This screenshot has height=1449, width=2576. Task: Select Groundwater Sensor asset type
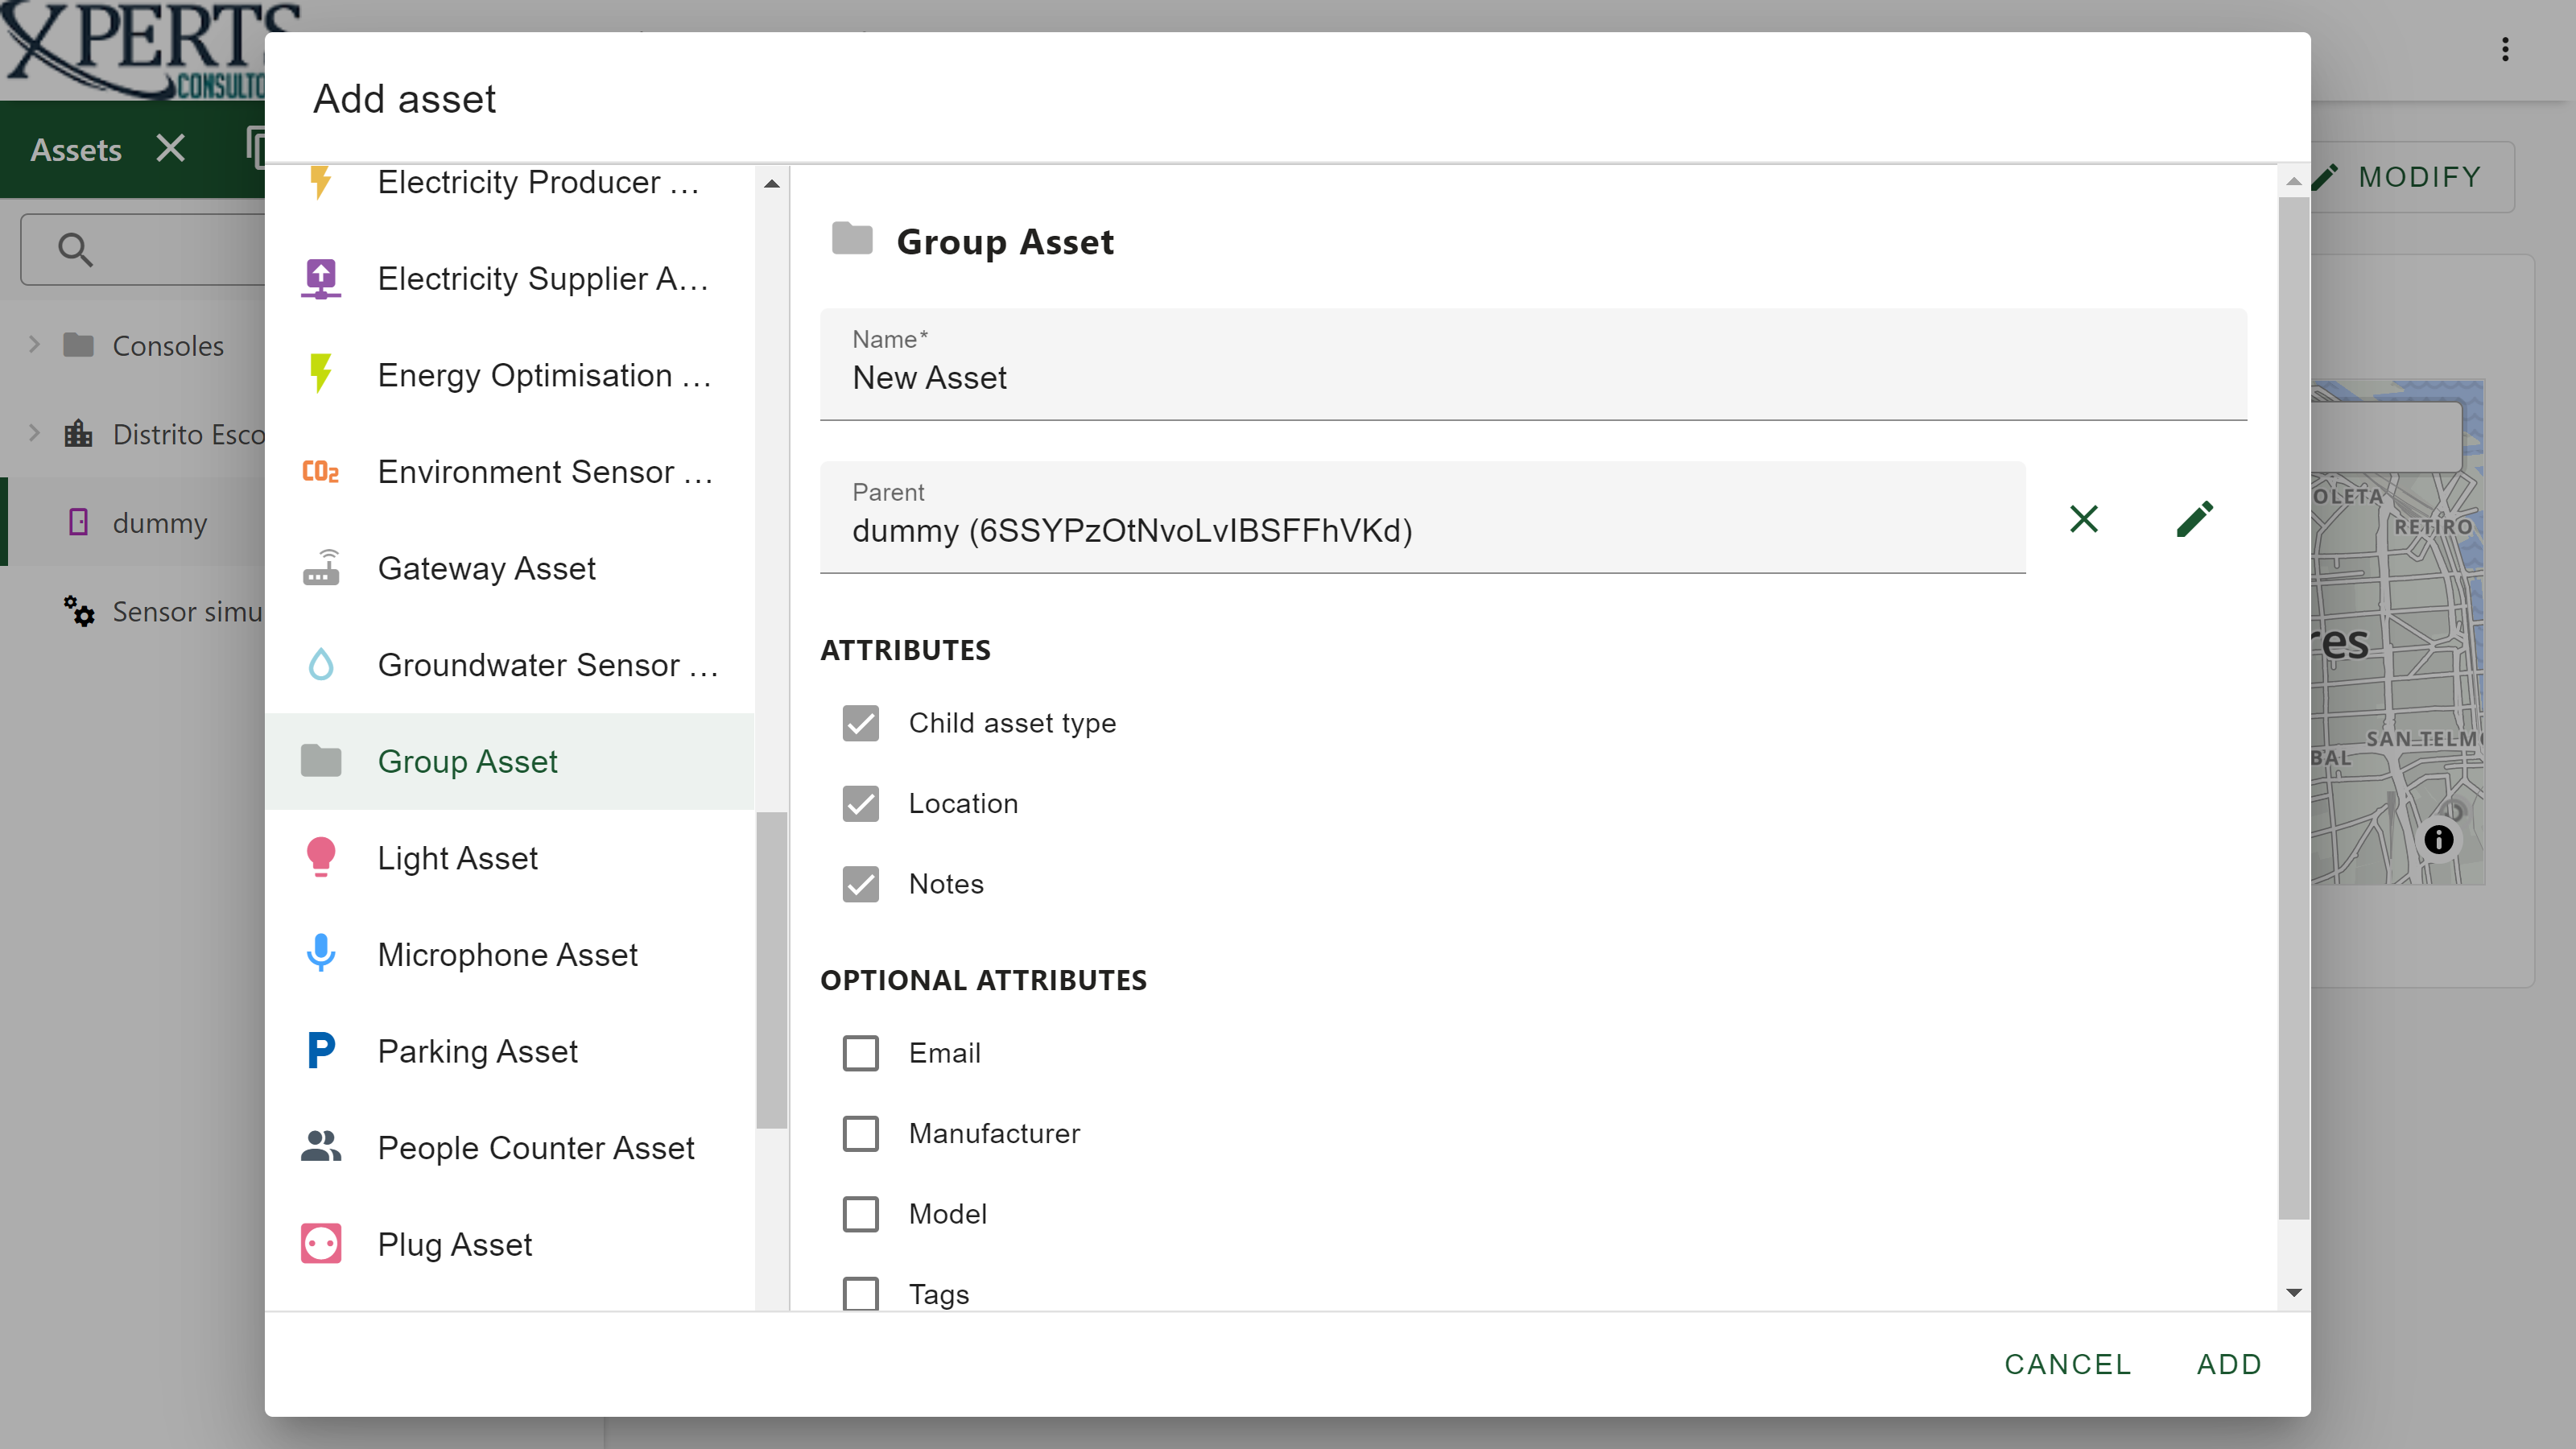click(510, 664)
